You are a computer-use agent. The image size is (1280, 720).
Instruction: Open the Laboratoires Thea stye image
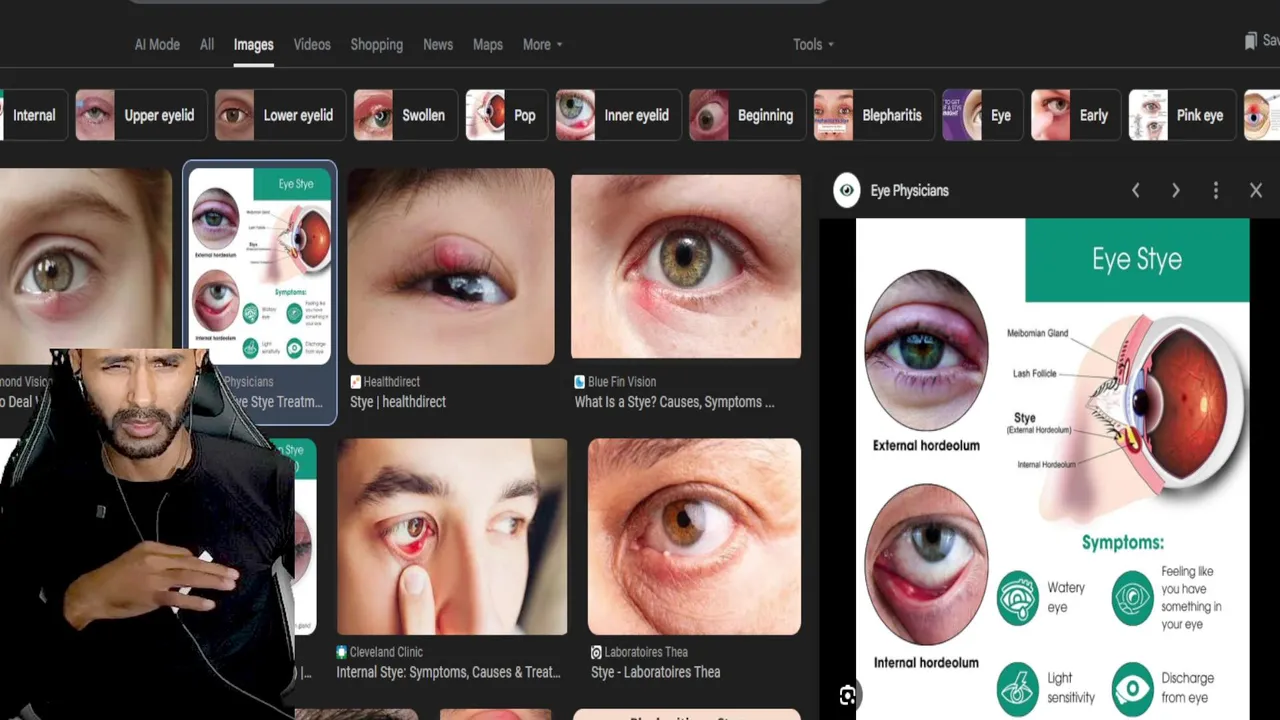click(x=694, y=536)
